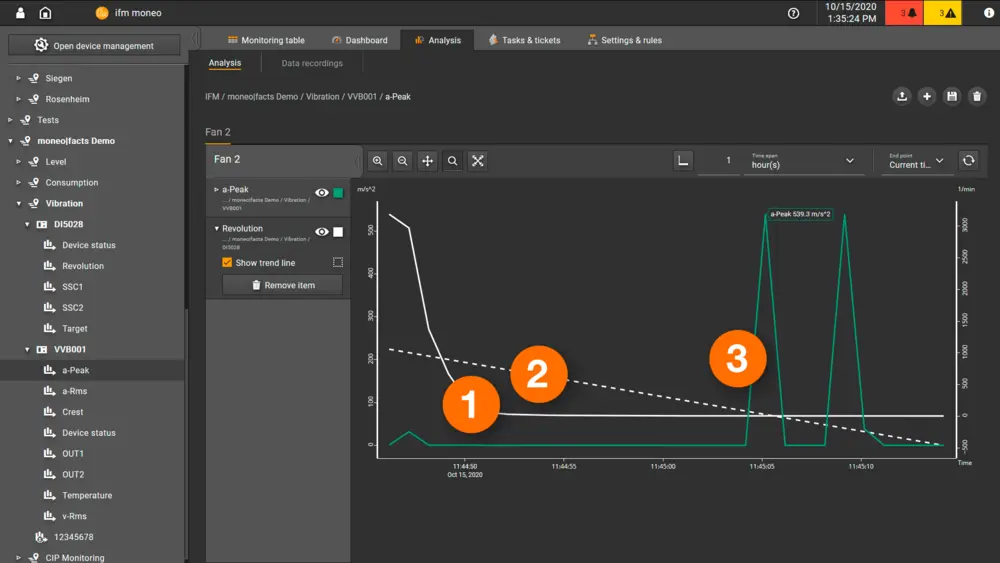The image size is (1000, 563).
Task: Switch to Data recordings subtab
Action: pyautogui.click(x=312, y=63)
